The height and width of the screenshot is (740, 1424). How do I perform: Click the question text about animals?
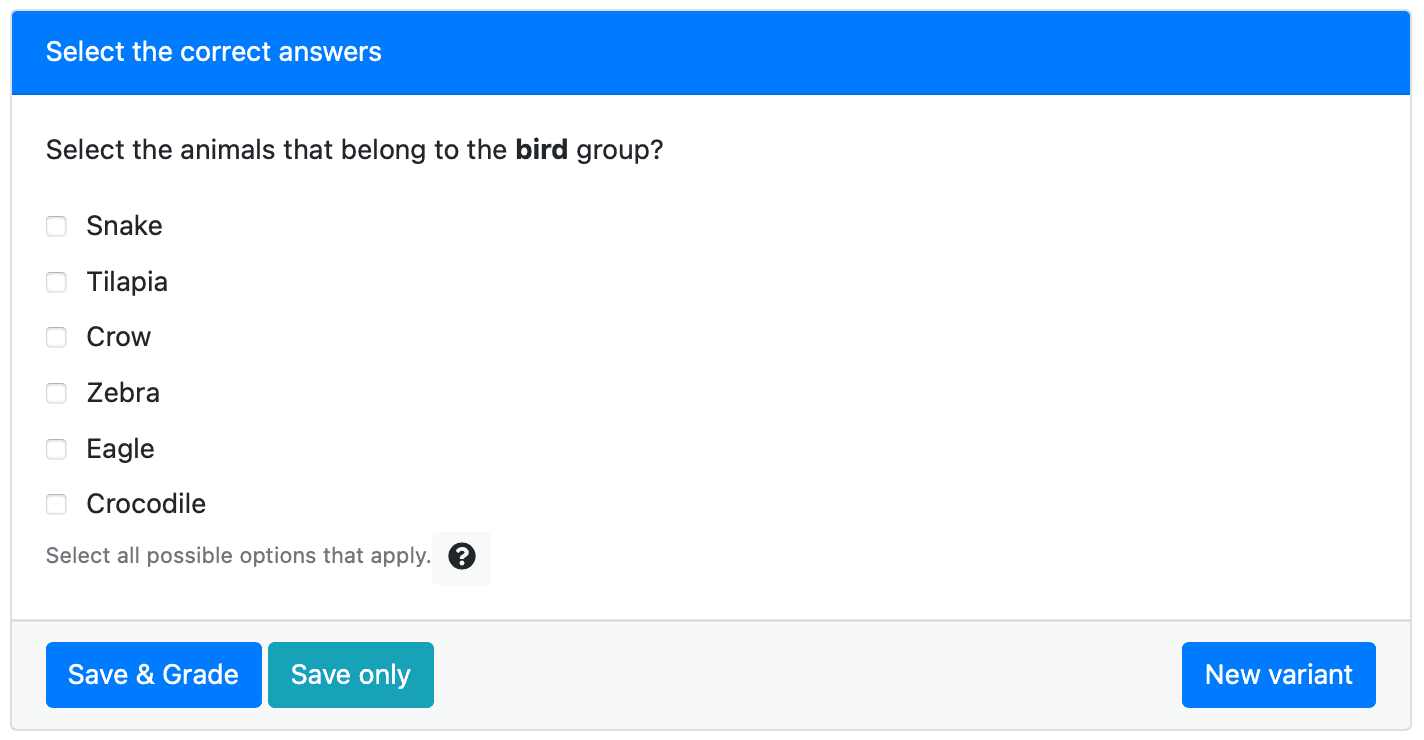[x=355, y=151]
